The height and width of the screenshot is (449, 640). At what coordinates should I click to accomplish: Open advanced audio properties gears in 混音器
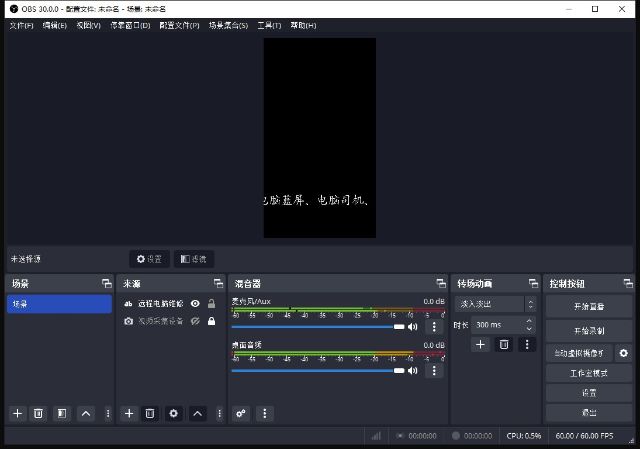(x=241, y=413)
